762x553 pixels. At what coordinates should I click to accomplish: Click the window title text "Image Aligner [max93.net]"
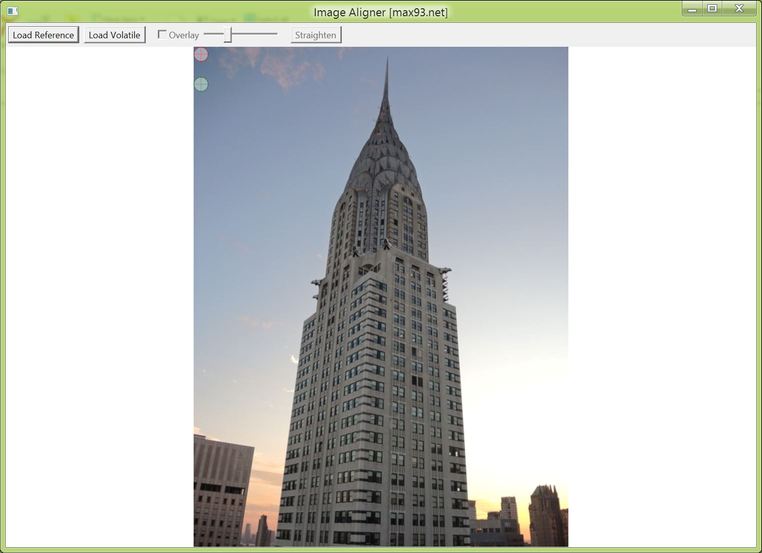click(381, 12)
